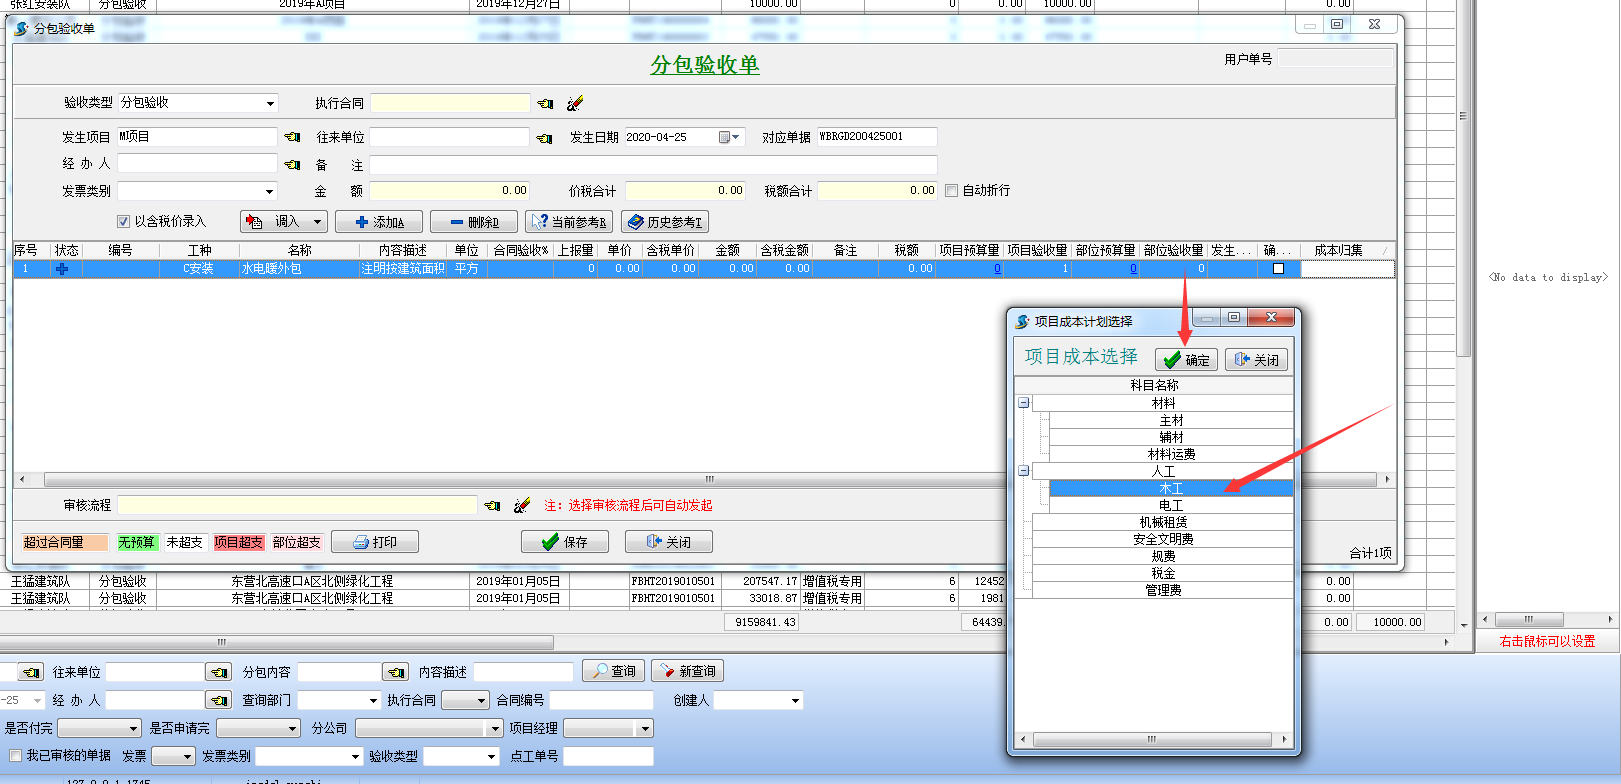Click lookup icon beside 执行合同 field
This screenshot has width=1621, height=784.
pos(545,103)
